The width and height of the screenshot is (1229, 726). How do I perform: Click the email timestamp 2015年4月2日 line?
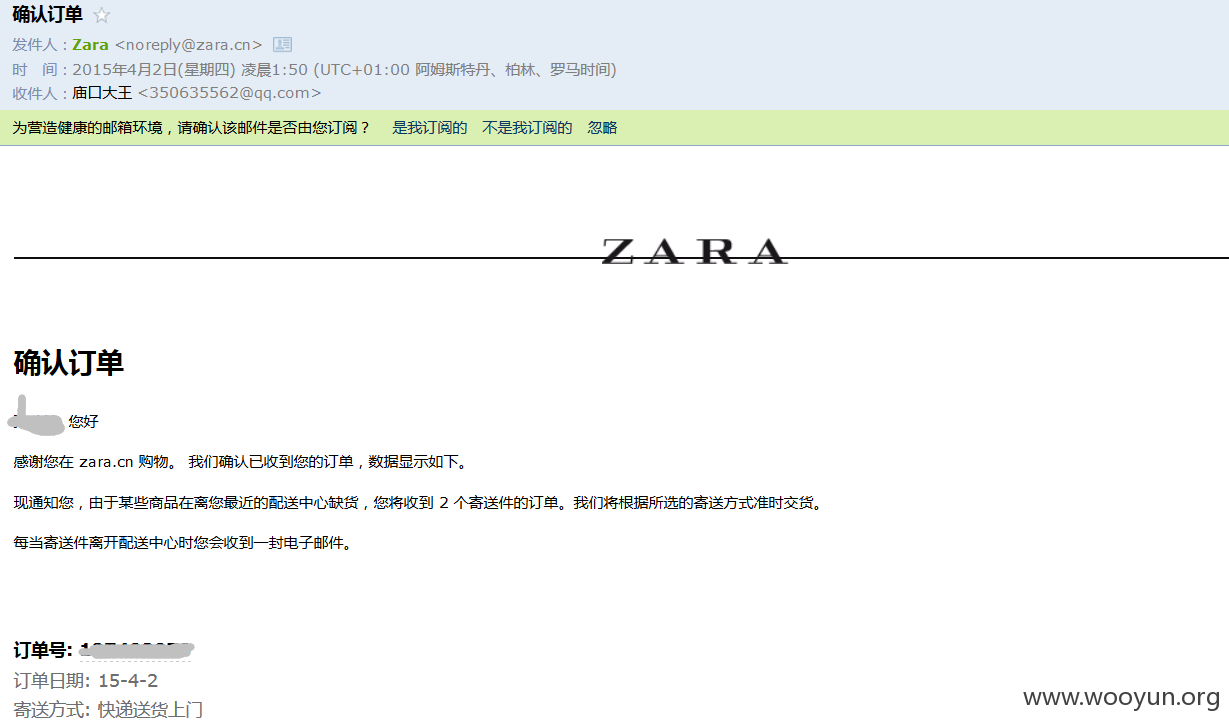pos(344,69)
